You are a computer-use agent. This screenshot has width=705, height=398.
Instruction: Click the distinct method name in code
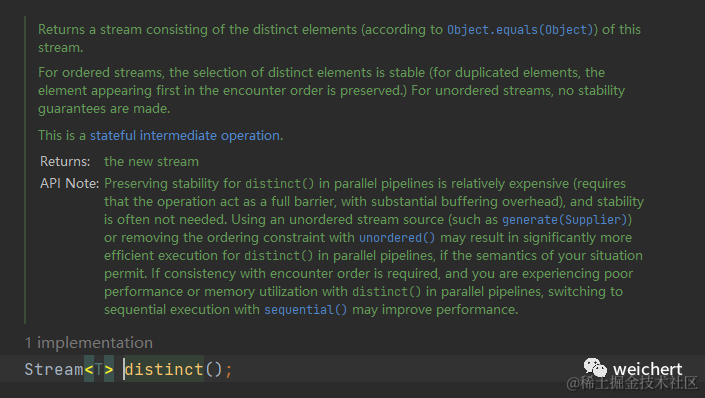[x=164, y=369]
